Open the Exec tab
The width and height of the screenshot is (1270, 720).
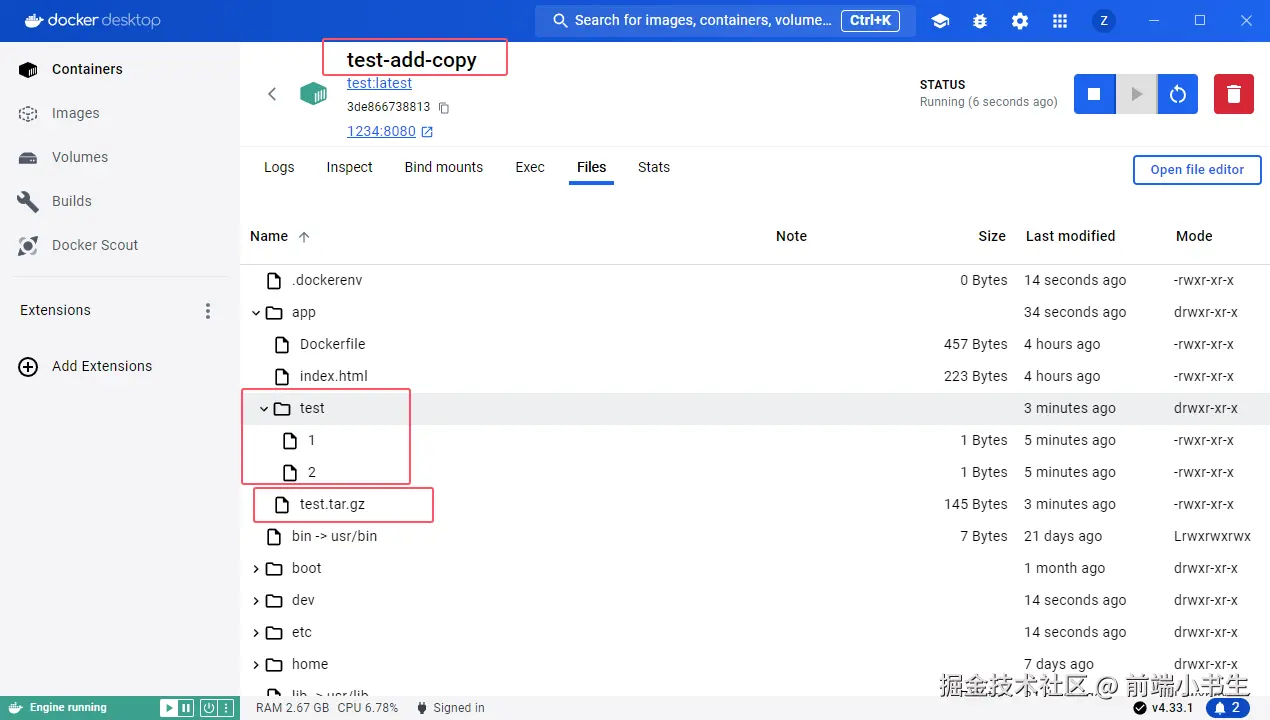(530, 167)
